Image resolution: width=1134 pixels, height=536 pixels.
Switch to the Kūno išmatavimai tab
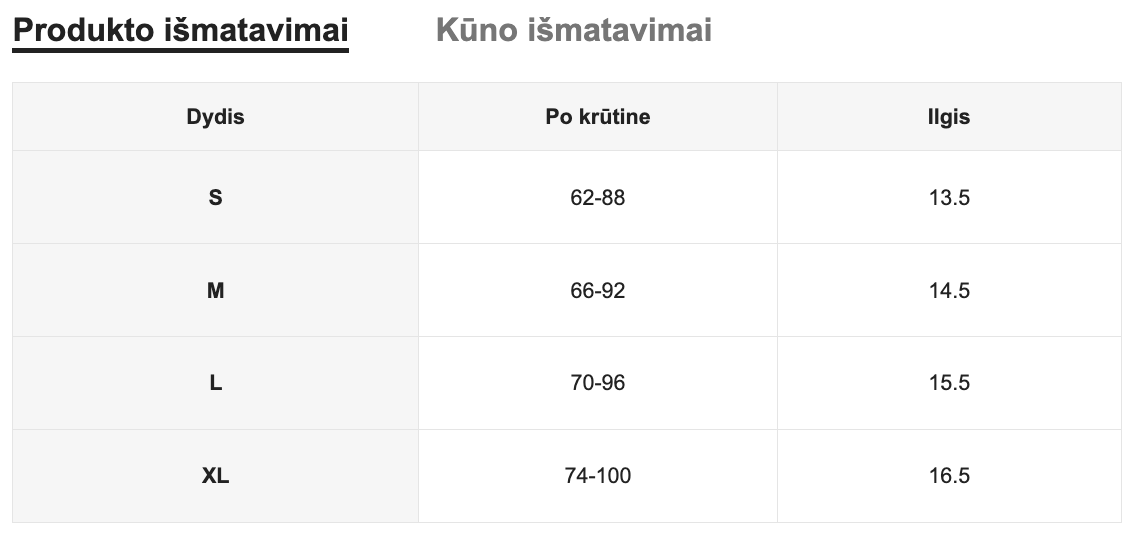pos(574,30)
